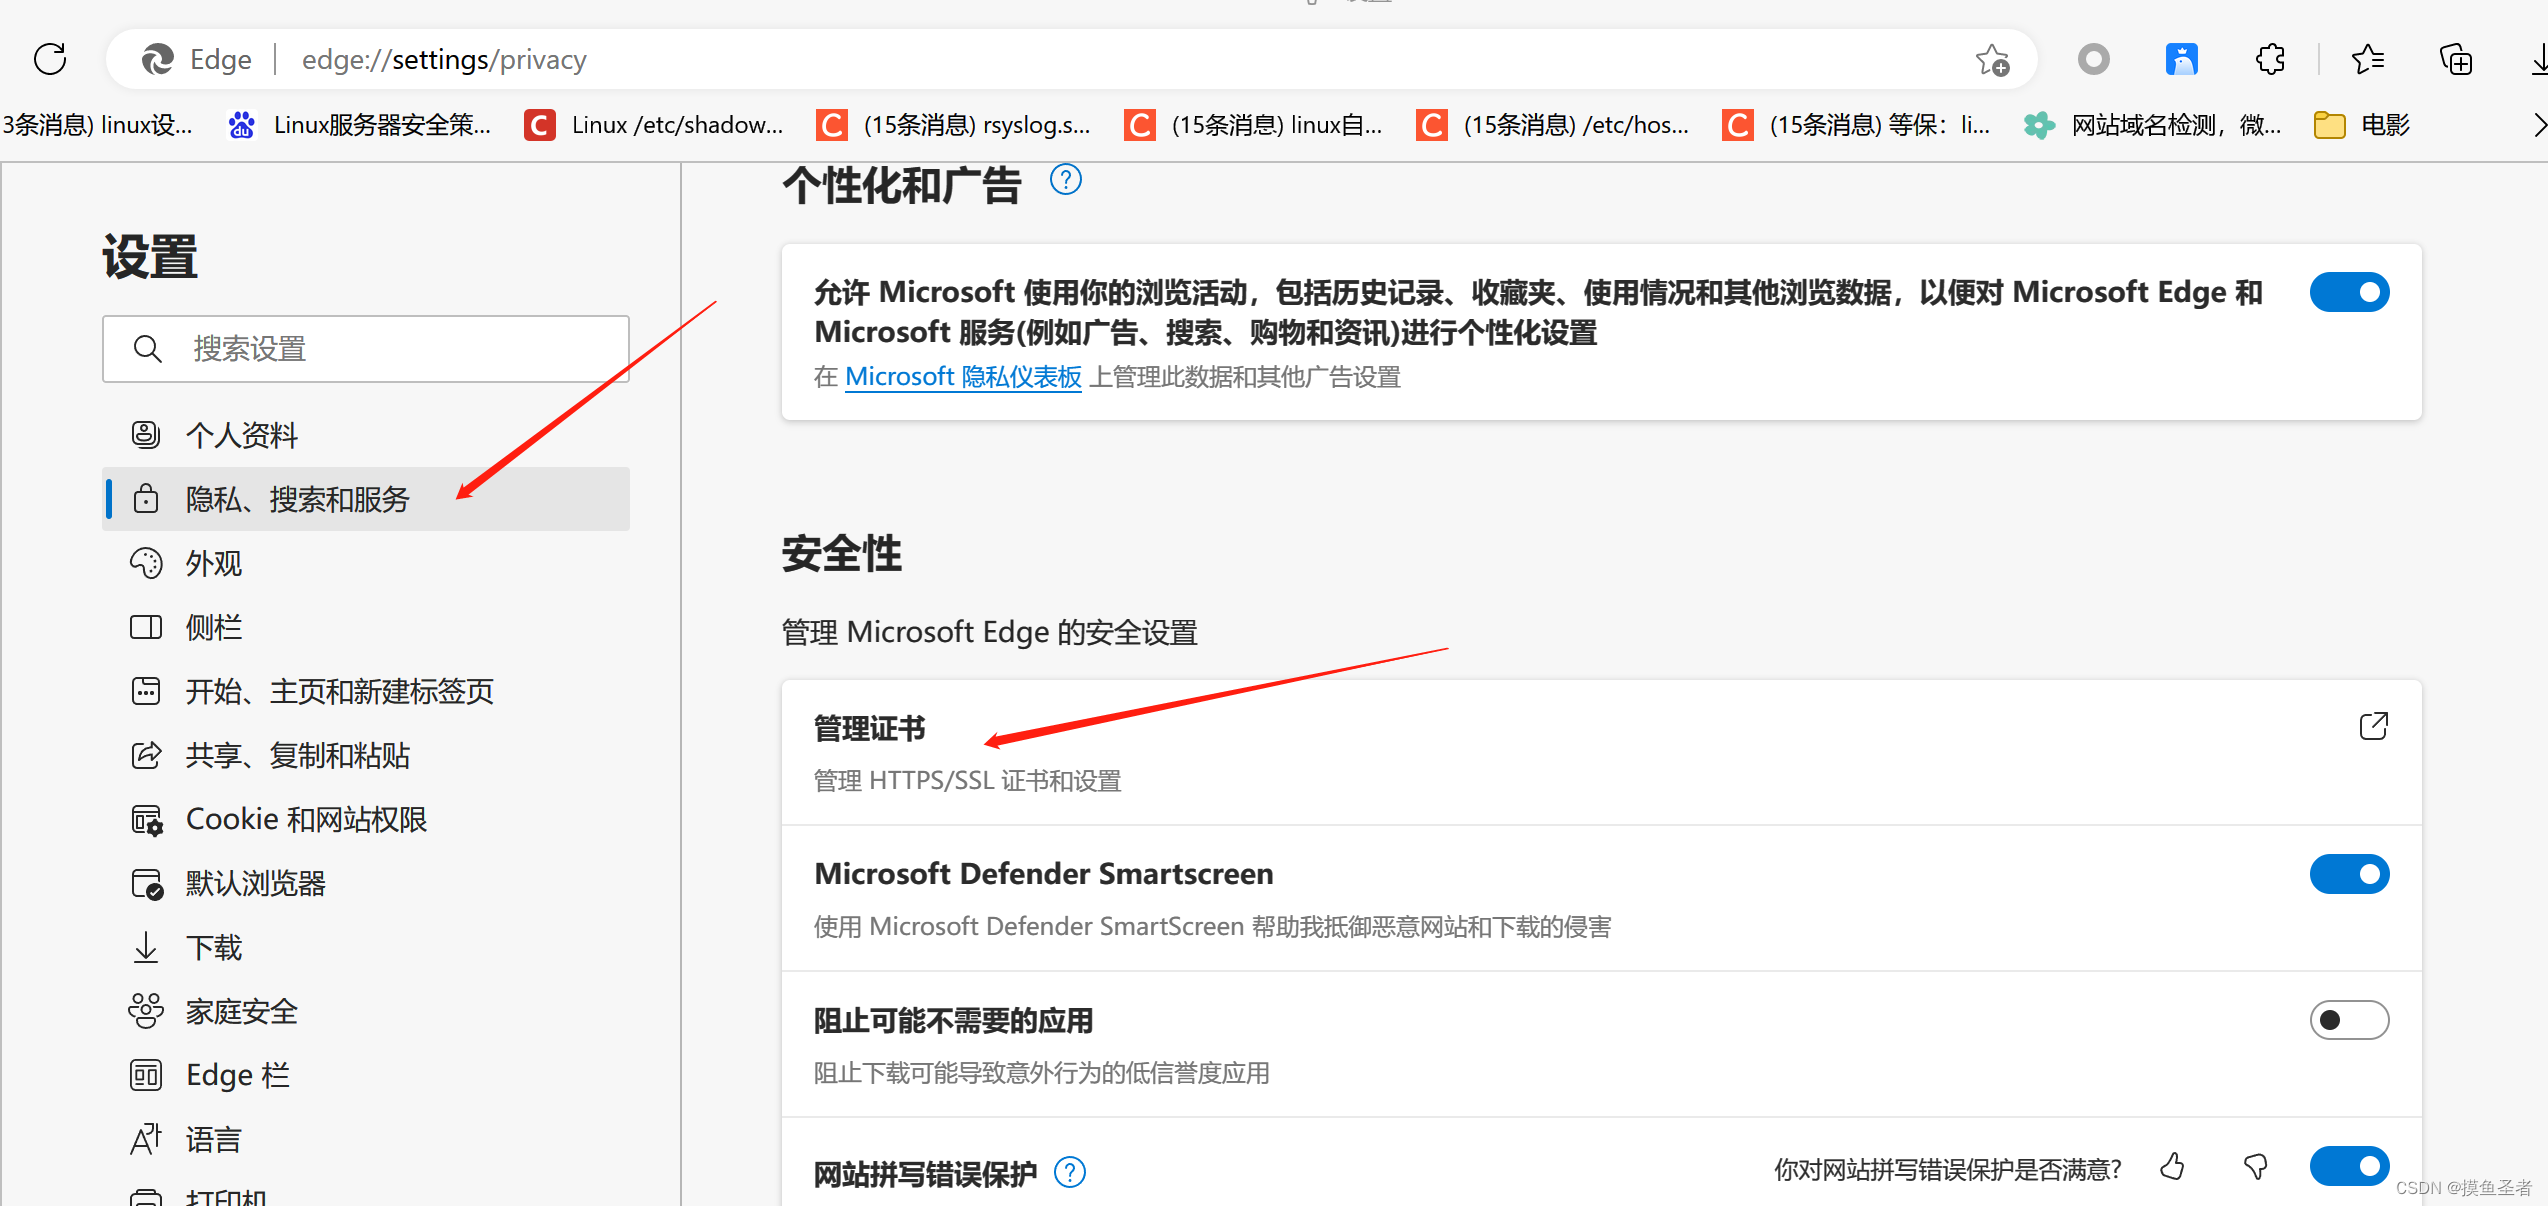Click thumbs down for typo protection feedback

pos(2255,1166)
